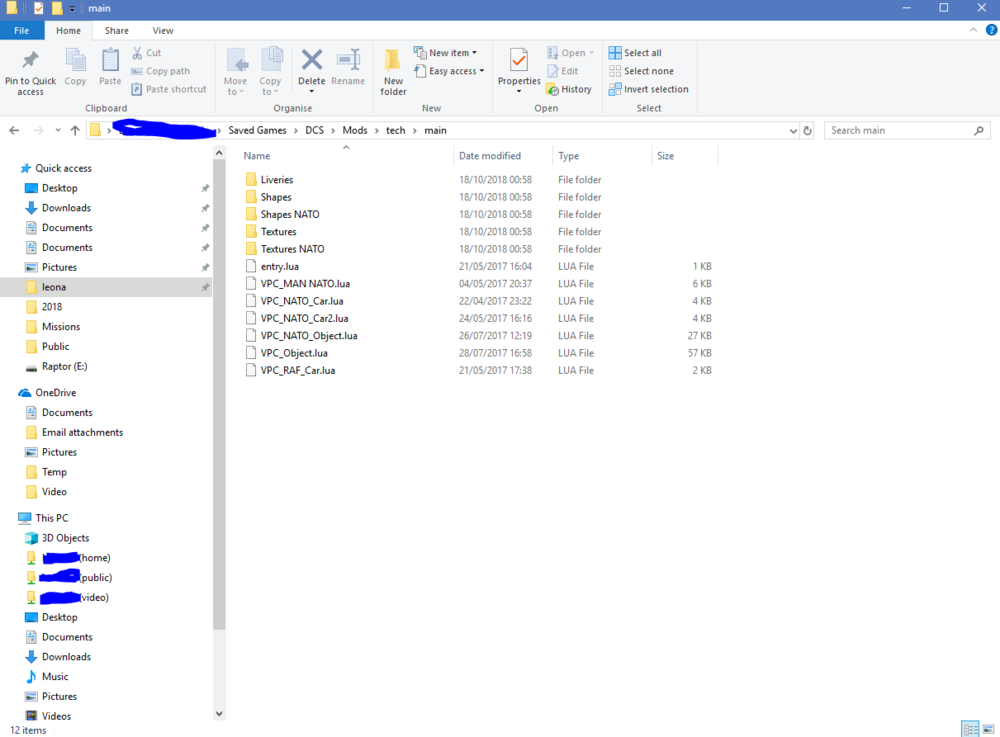The image size is (1000, 737).
Task: Click the Properties icon
Action: (x=518, y=61)
